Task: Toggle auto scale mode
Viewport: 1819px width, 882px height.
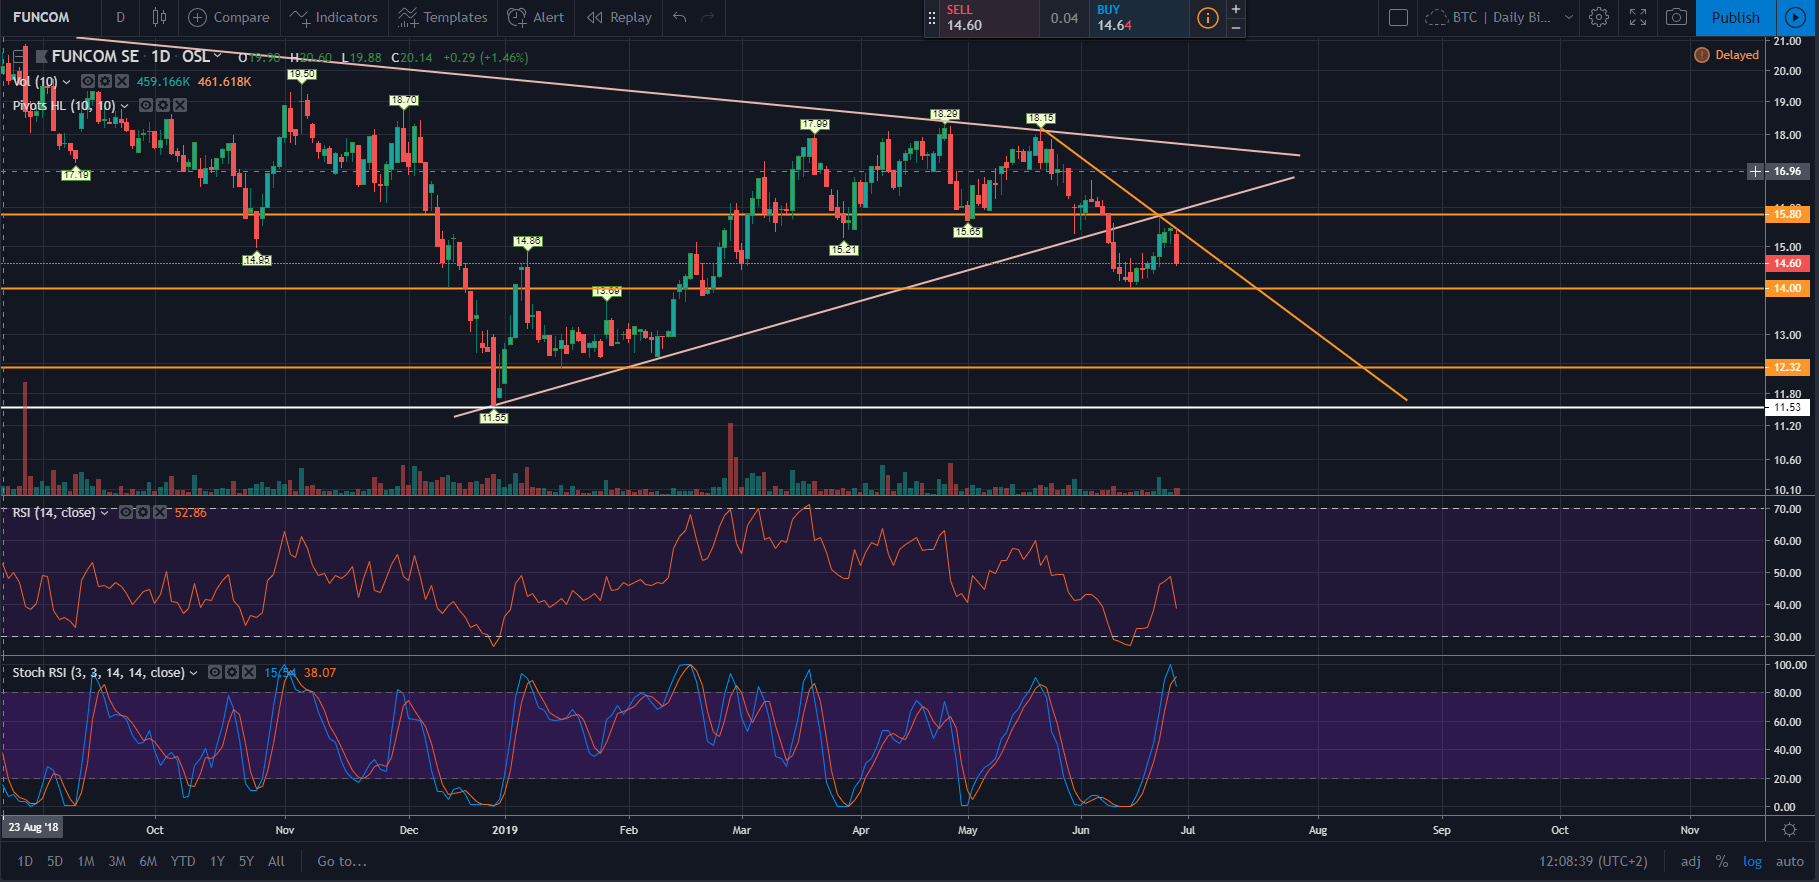Action: 1790,861
